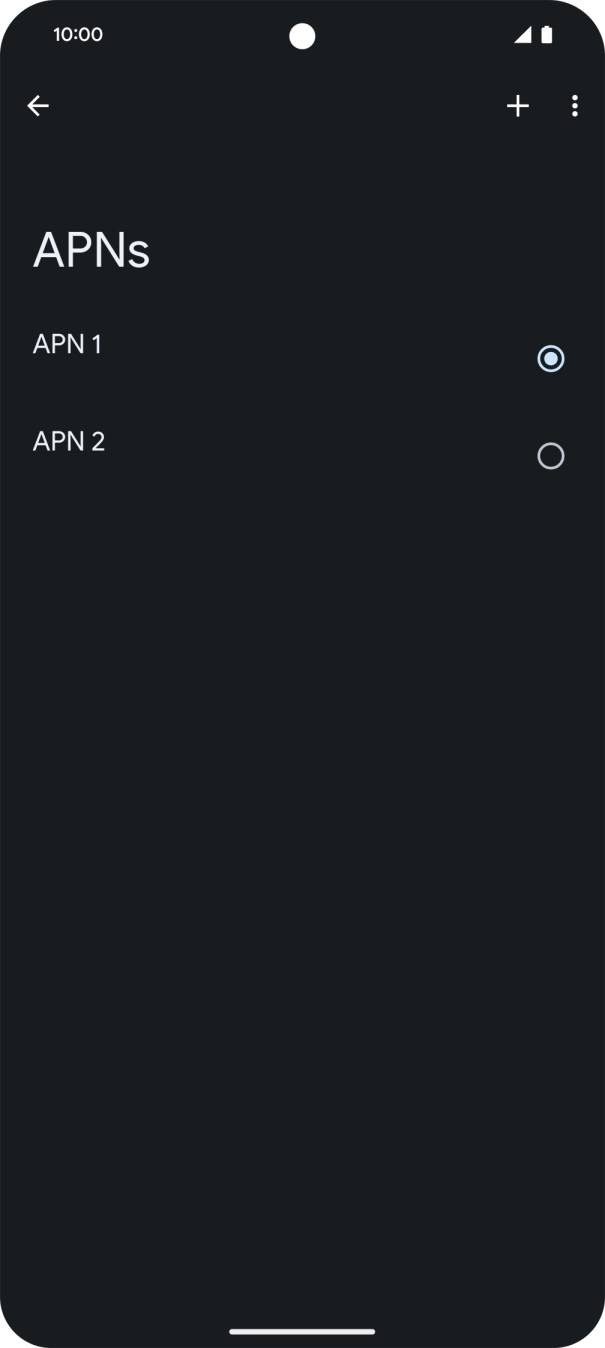The height and width of the screenshot is (1348, 605).
Task: Select the APN 1 radio button
Action: point(550,358)
